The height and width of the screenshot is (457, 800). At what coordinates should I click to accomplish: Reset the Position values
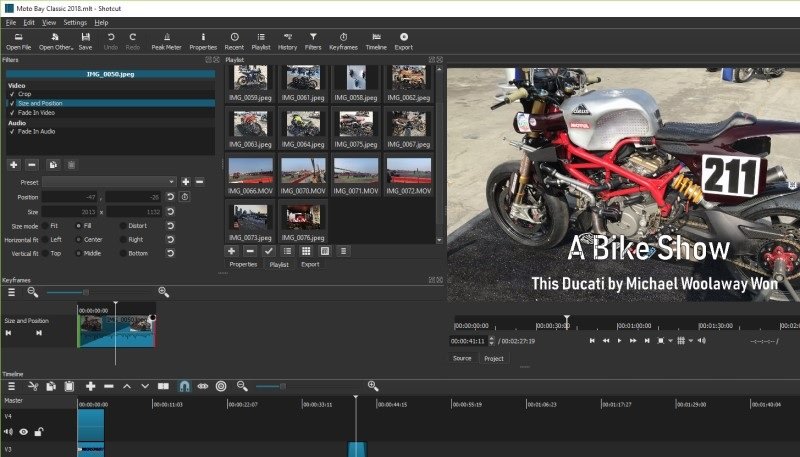(x=170, y=197)
